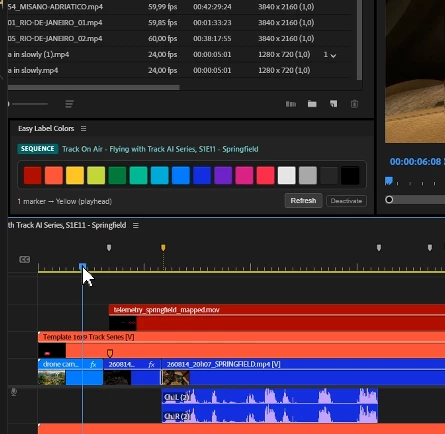Click the blue timeline playhead handle
445x434 pixels.
[x=82, y=266]
